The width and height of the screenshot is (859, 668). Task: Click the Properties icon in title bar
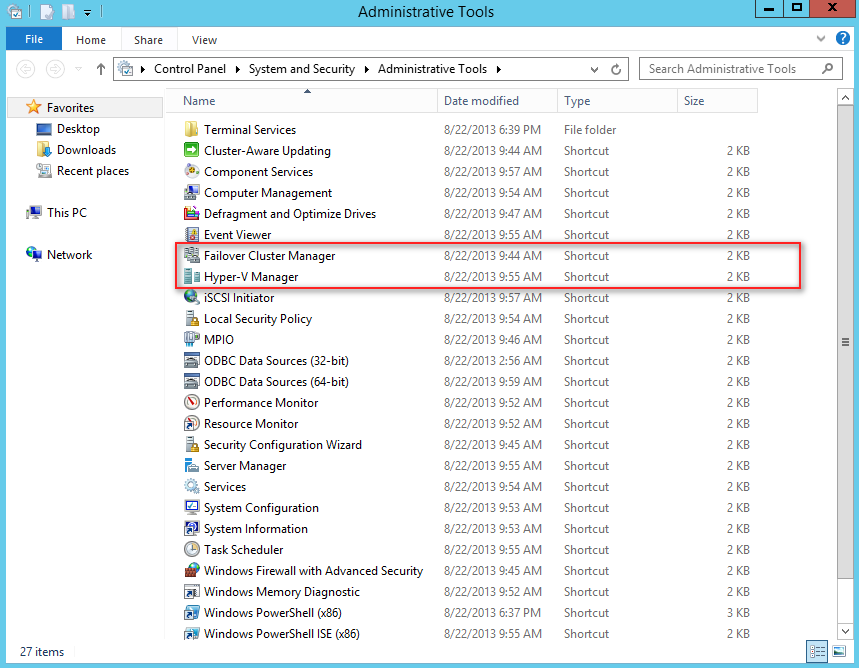point(47,12)
